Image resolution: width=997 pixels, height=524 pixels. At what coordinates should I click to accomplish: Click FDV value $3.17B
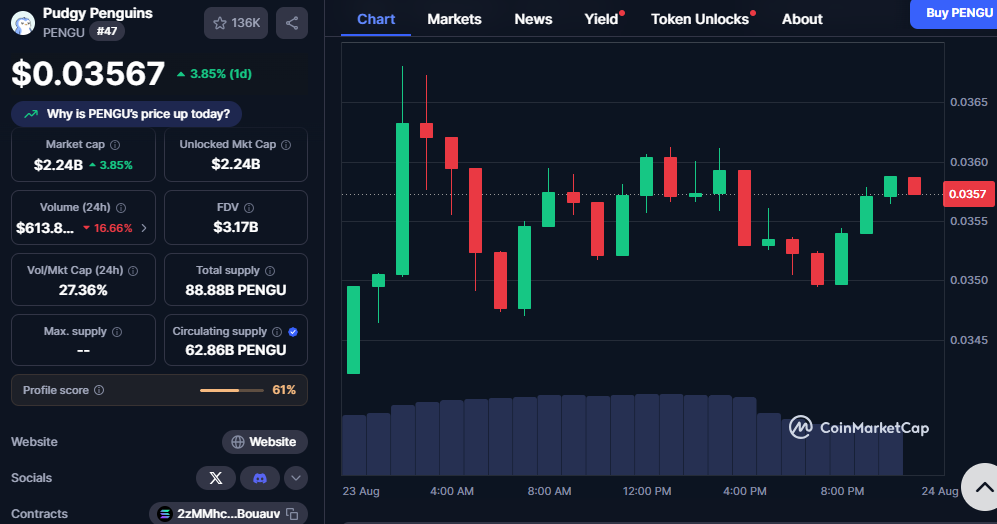tap(236, 227)
